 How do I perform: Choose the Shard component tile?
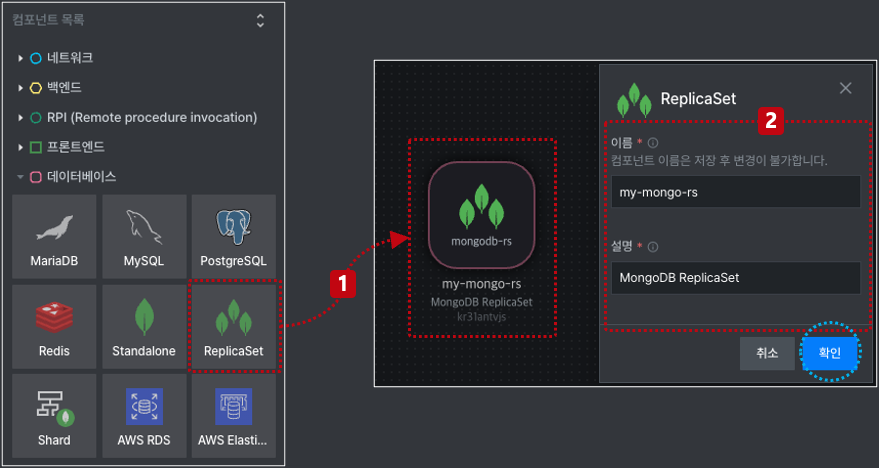pyautogui.click(x=54, y=416)
